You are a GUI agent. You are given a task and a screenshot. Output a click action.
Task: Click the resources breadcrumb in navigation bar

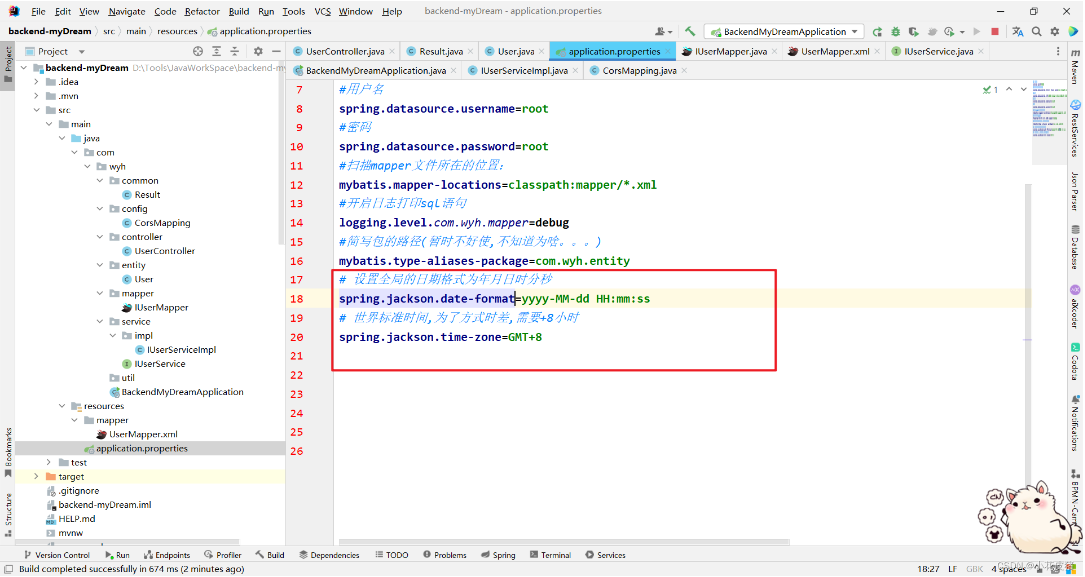[x=177, y=31]
